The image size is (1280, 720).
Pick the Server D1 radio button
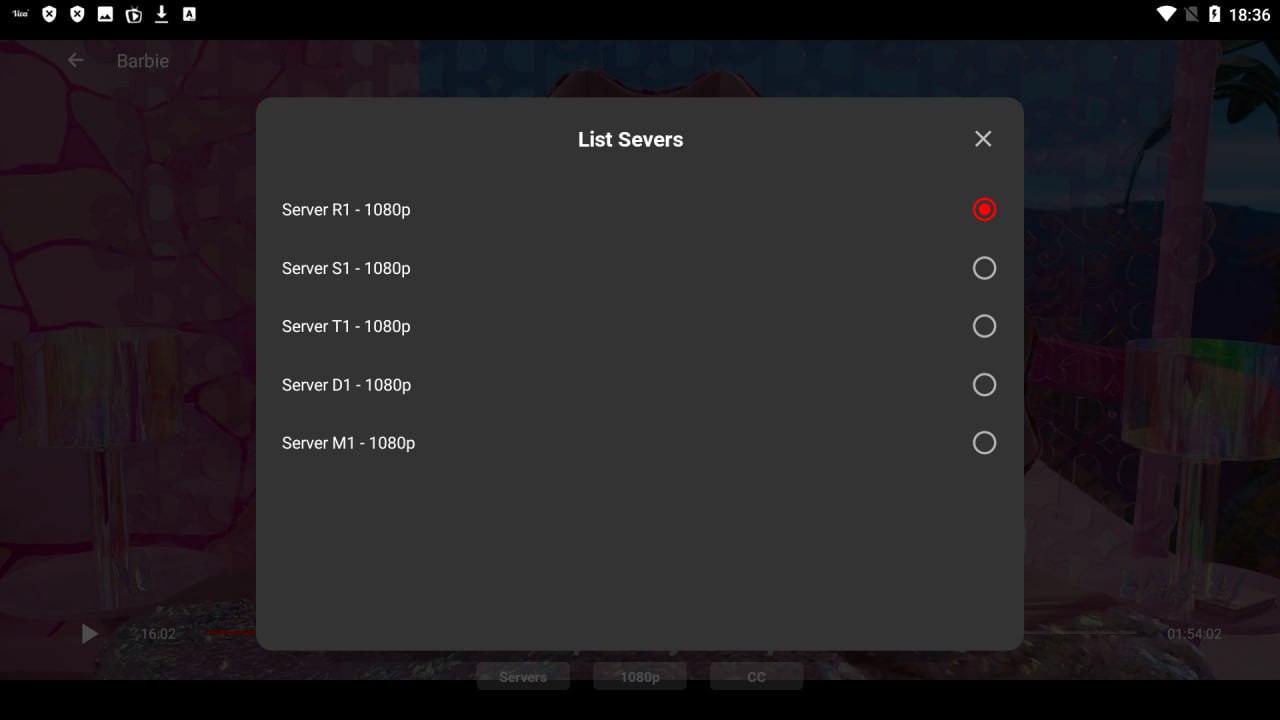point(984,385)
